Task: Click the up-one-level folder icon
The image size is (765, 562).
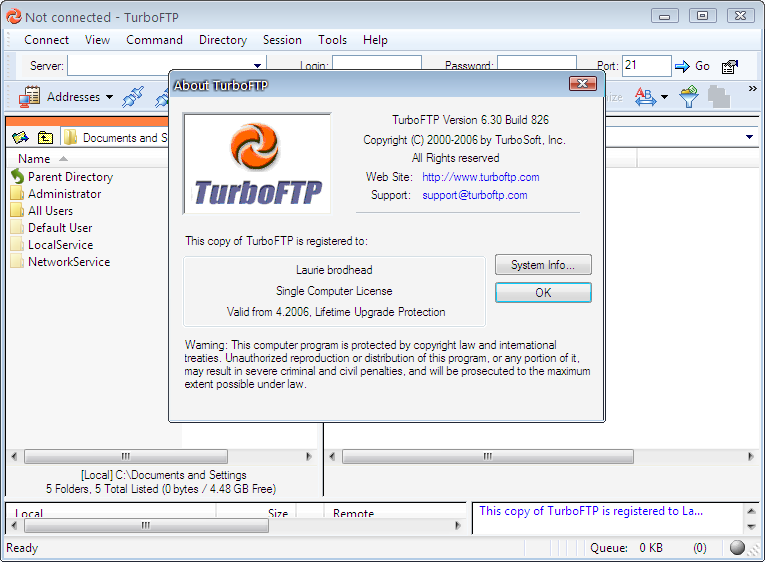Action: [45, 138]
